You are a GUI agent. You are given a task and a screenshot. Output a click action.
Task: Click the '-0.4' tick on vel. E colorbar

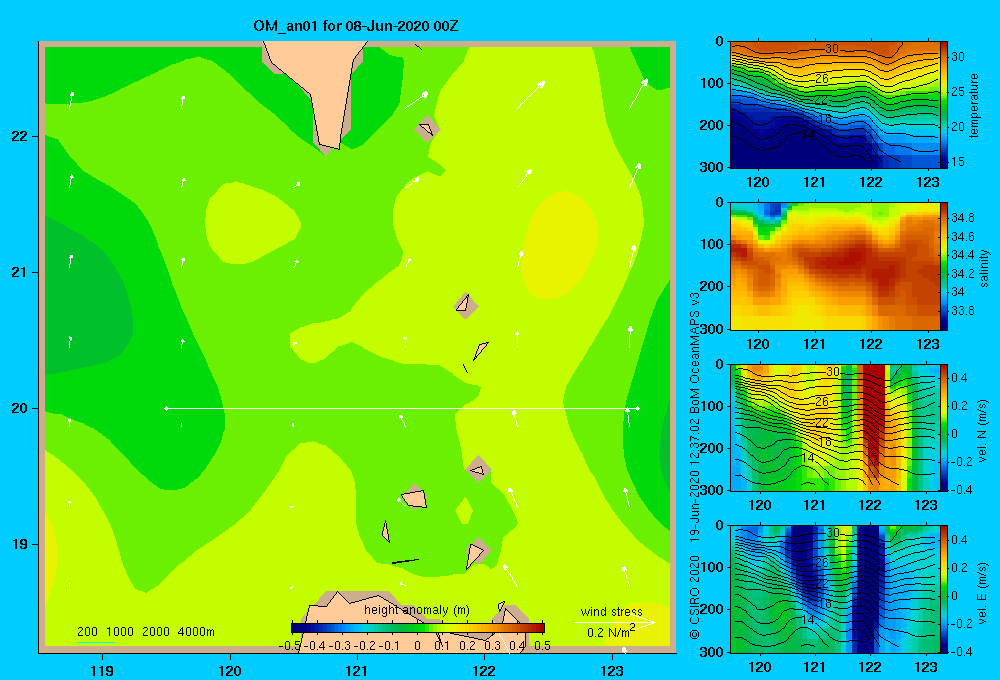(961, 651)
